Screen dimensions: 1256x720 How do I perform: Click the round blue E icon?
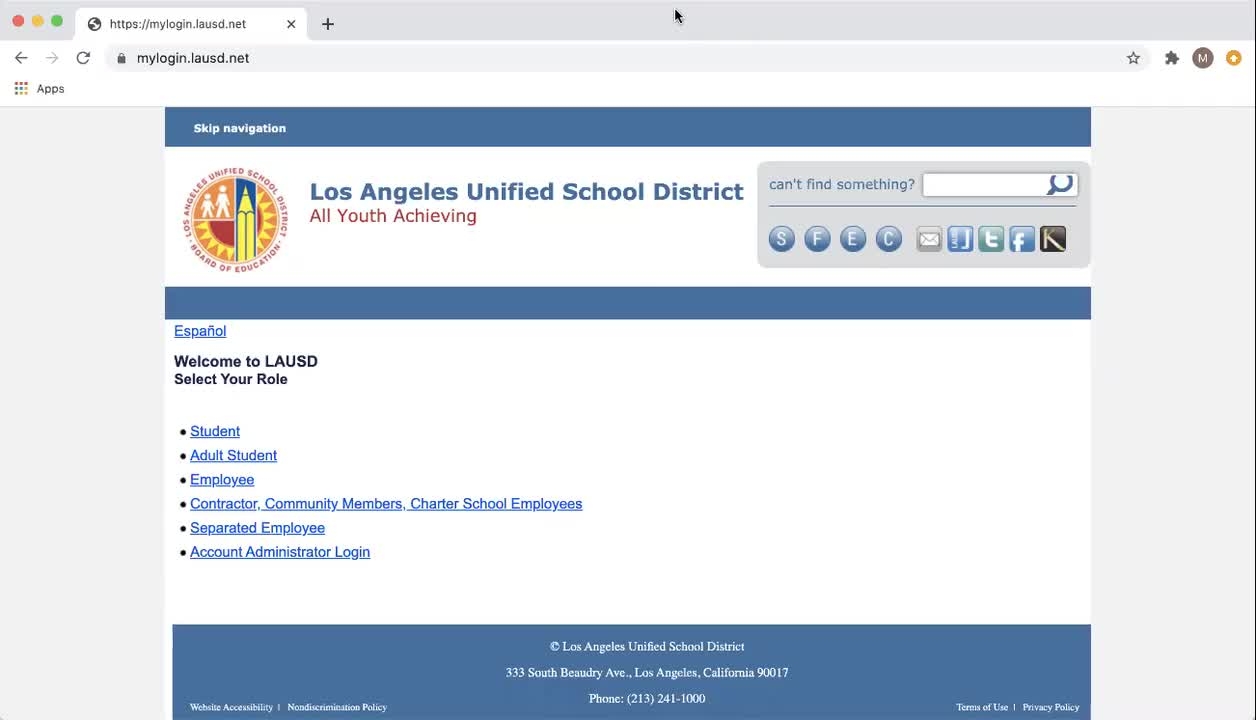click(853, 239)
